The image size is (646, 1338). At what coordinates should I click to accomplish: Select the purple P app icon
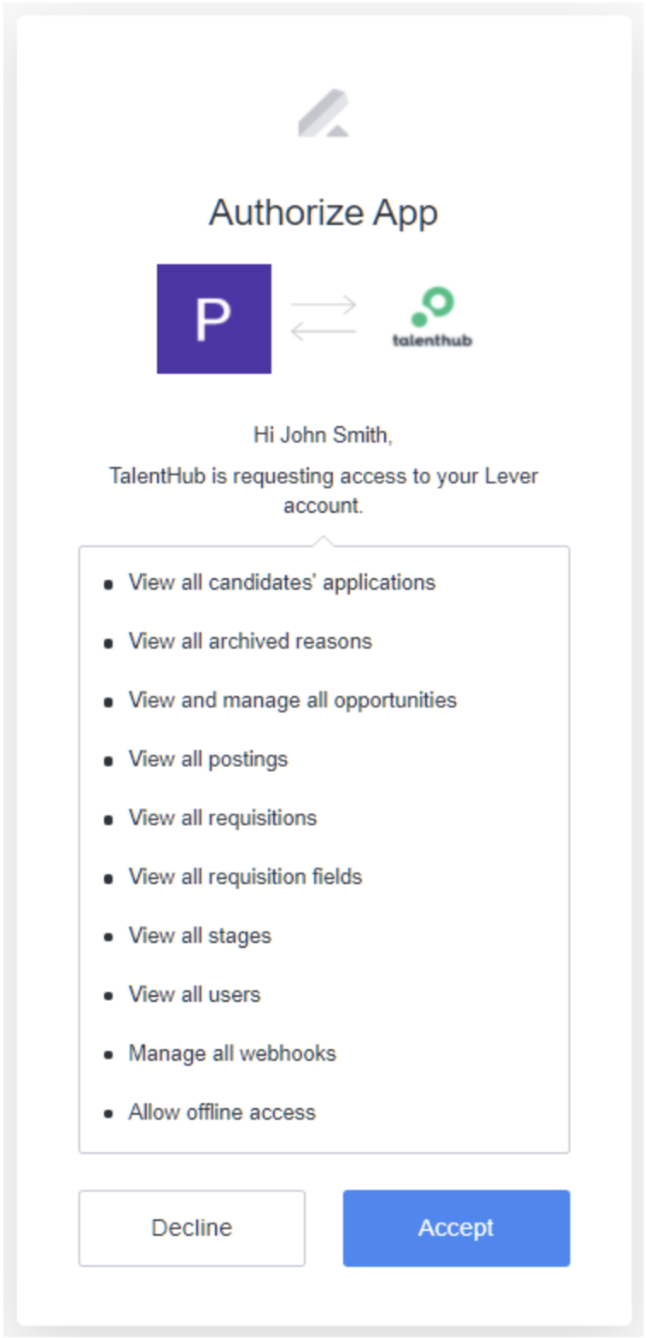tap(213, 315)
